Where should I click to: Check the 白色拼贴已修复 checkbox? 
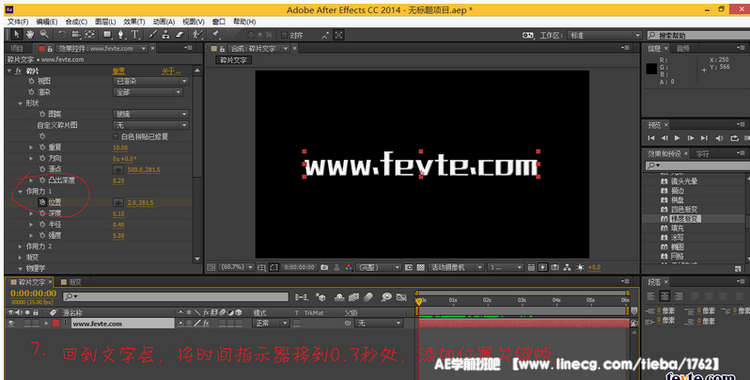[x=115, y=136]
